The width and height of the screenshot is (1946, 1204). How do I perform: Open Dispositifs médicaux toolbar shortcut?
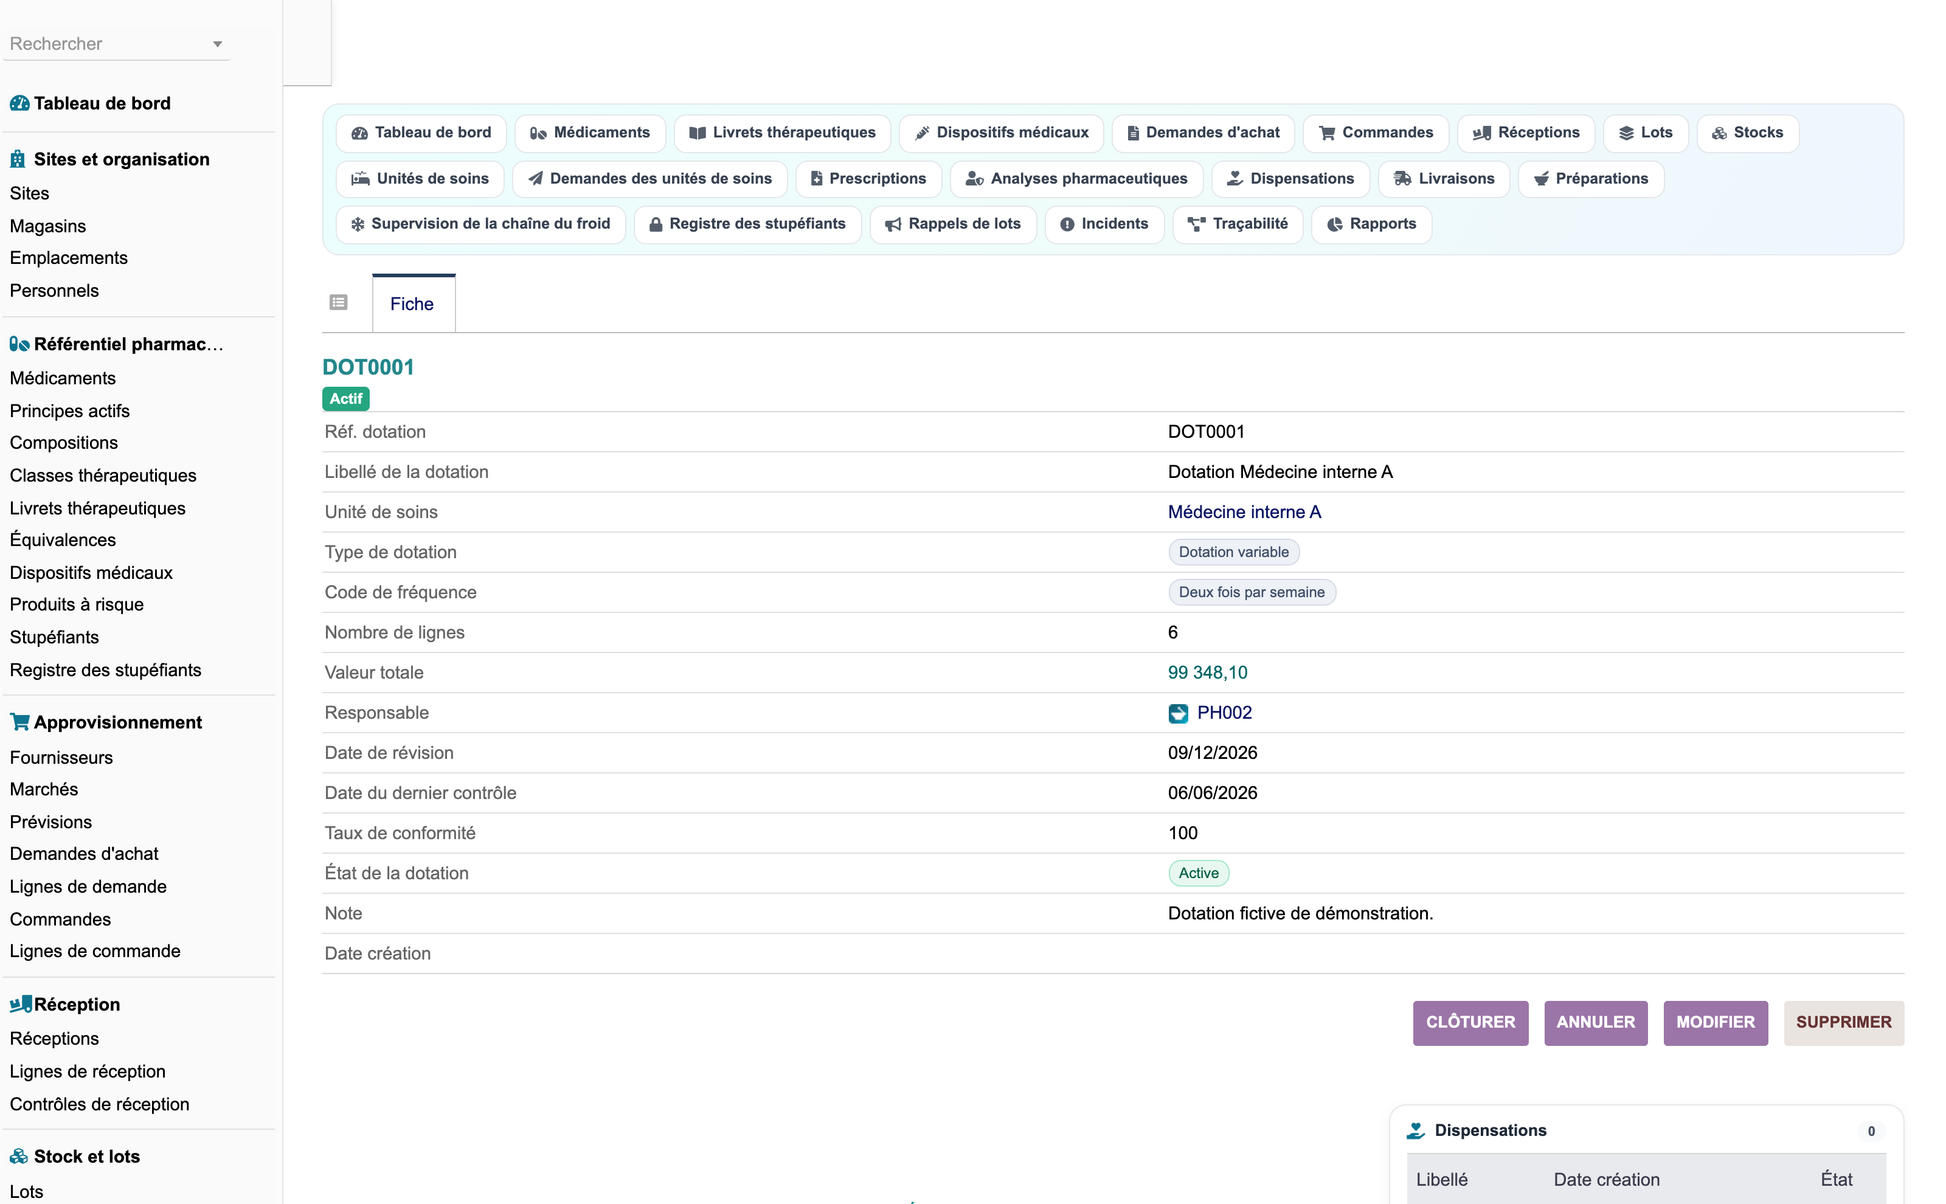1001,133
